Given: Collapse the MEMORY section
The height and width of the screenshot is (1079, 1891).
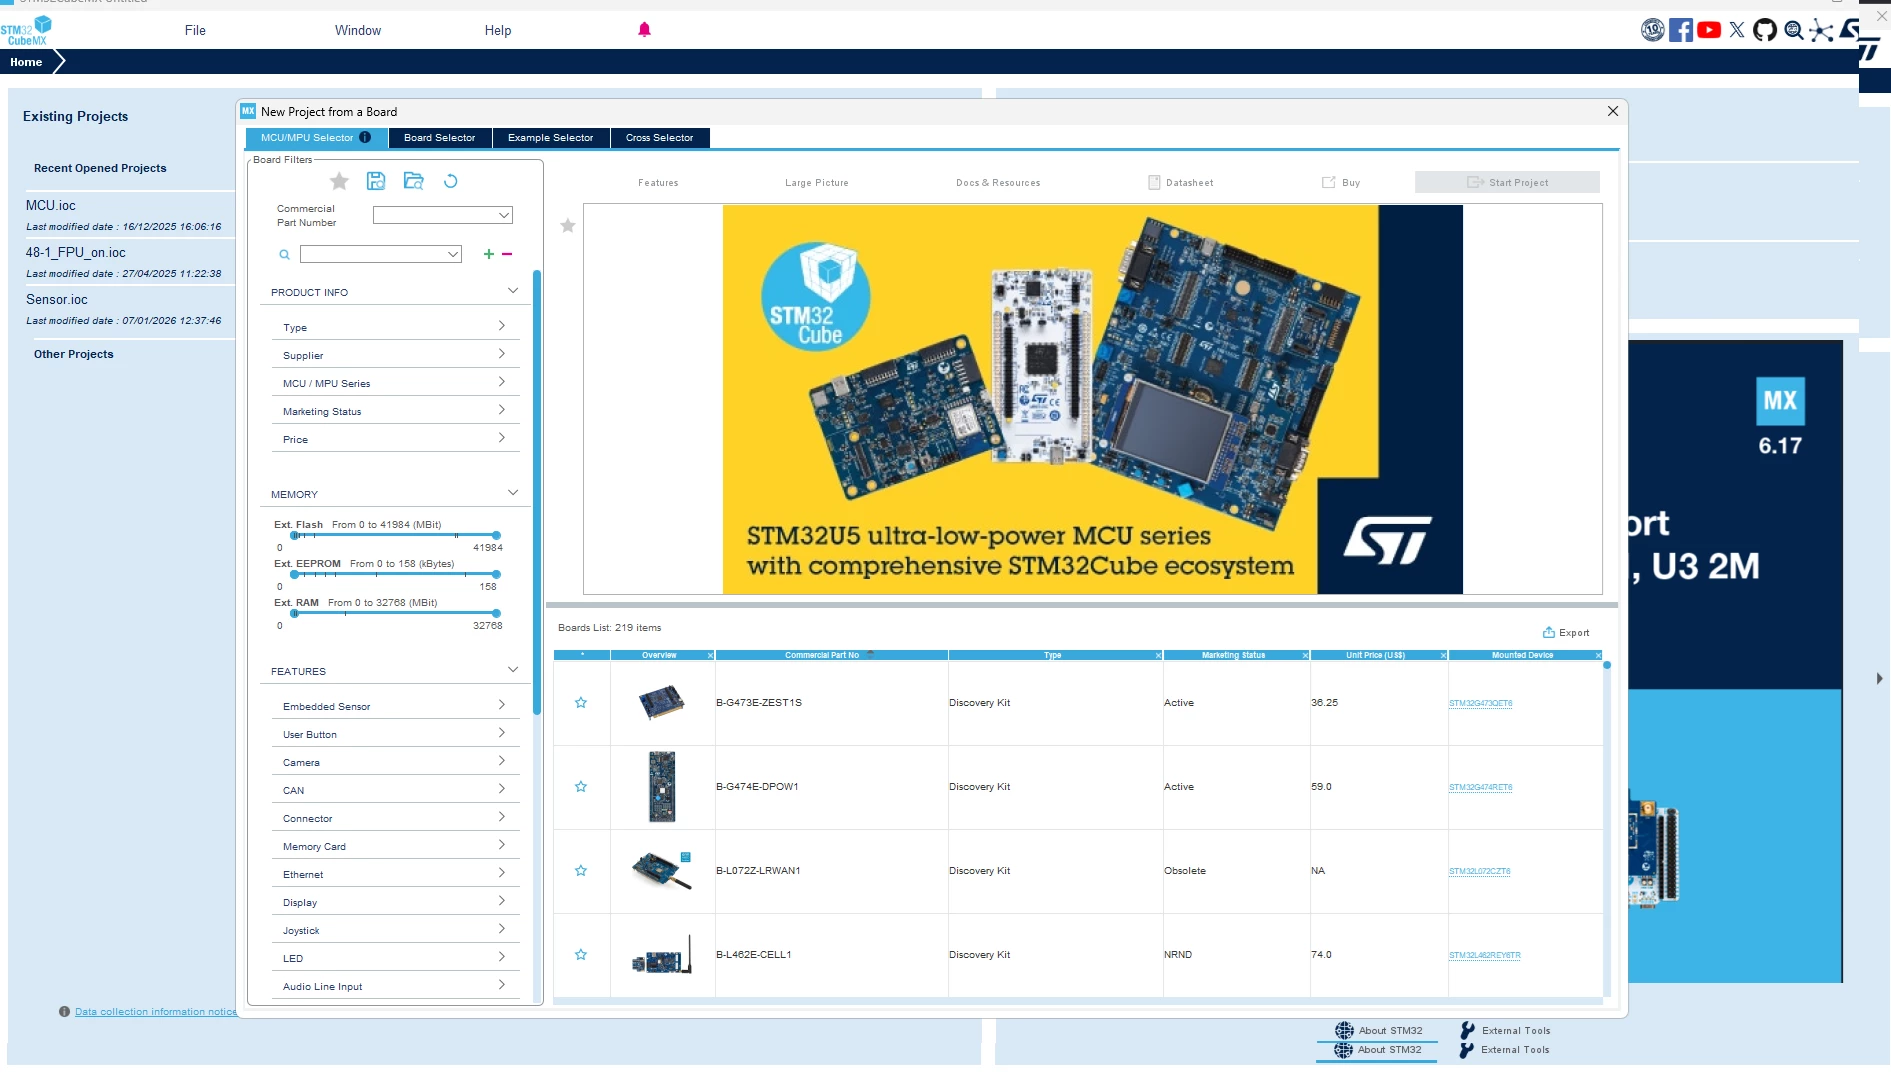Looking at the screenshot, I should [513, 493].
